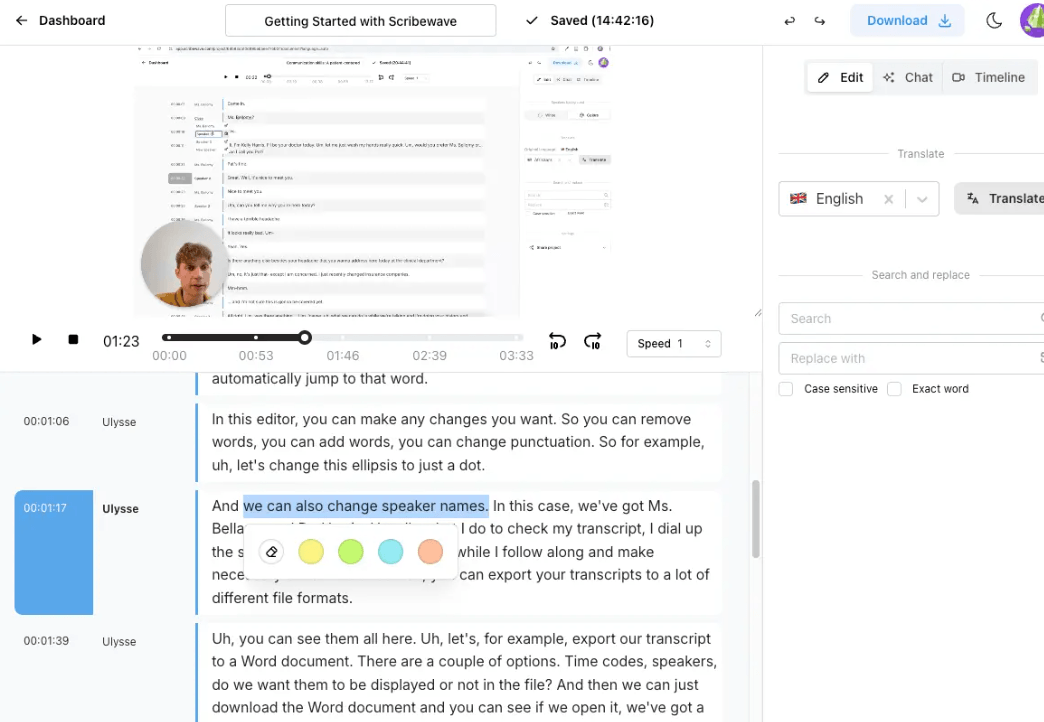The width and height of the screenshot is (1044, 722).
Task: Enable the Case sensitive checkbox
Action: (786, 389)
